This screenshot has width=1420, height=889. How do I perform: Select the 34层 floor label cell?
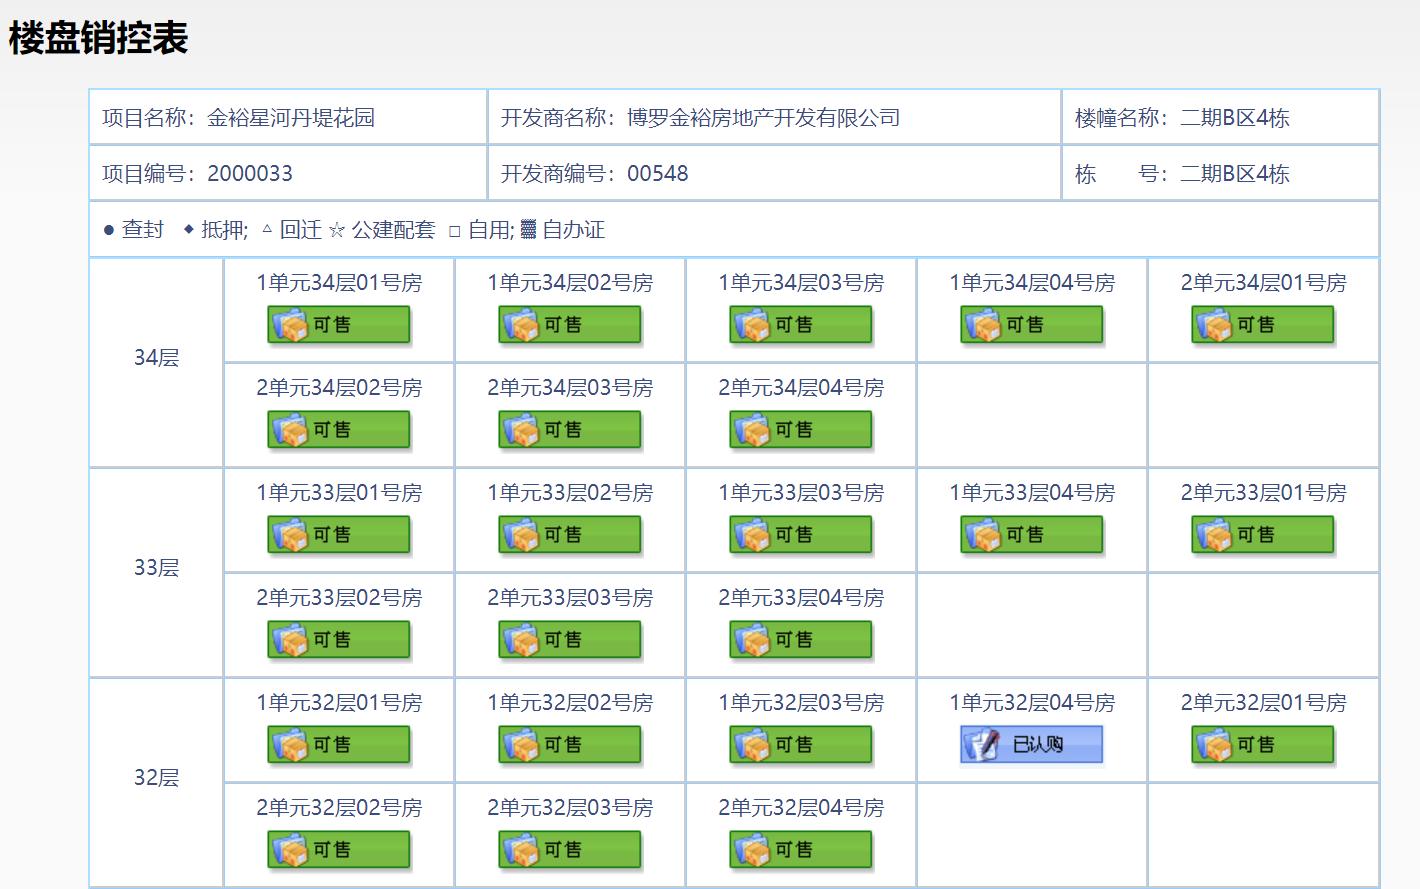click(155, 356)
